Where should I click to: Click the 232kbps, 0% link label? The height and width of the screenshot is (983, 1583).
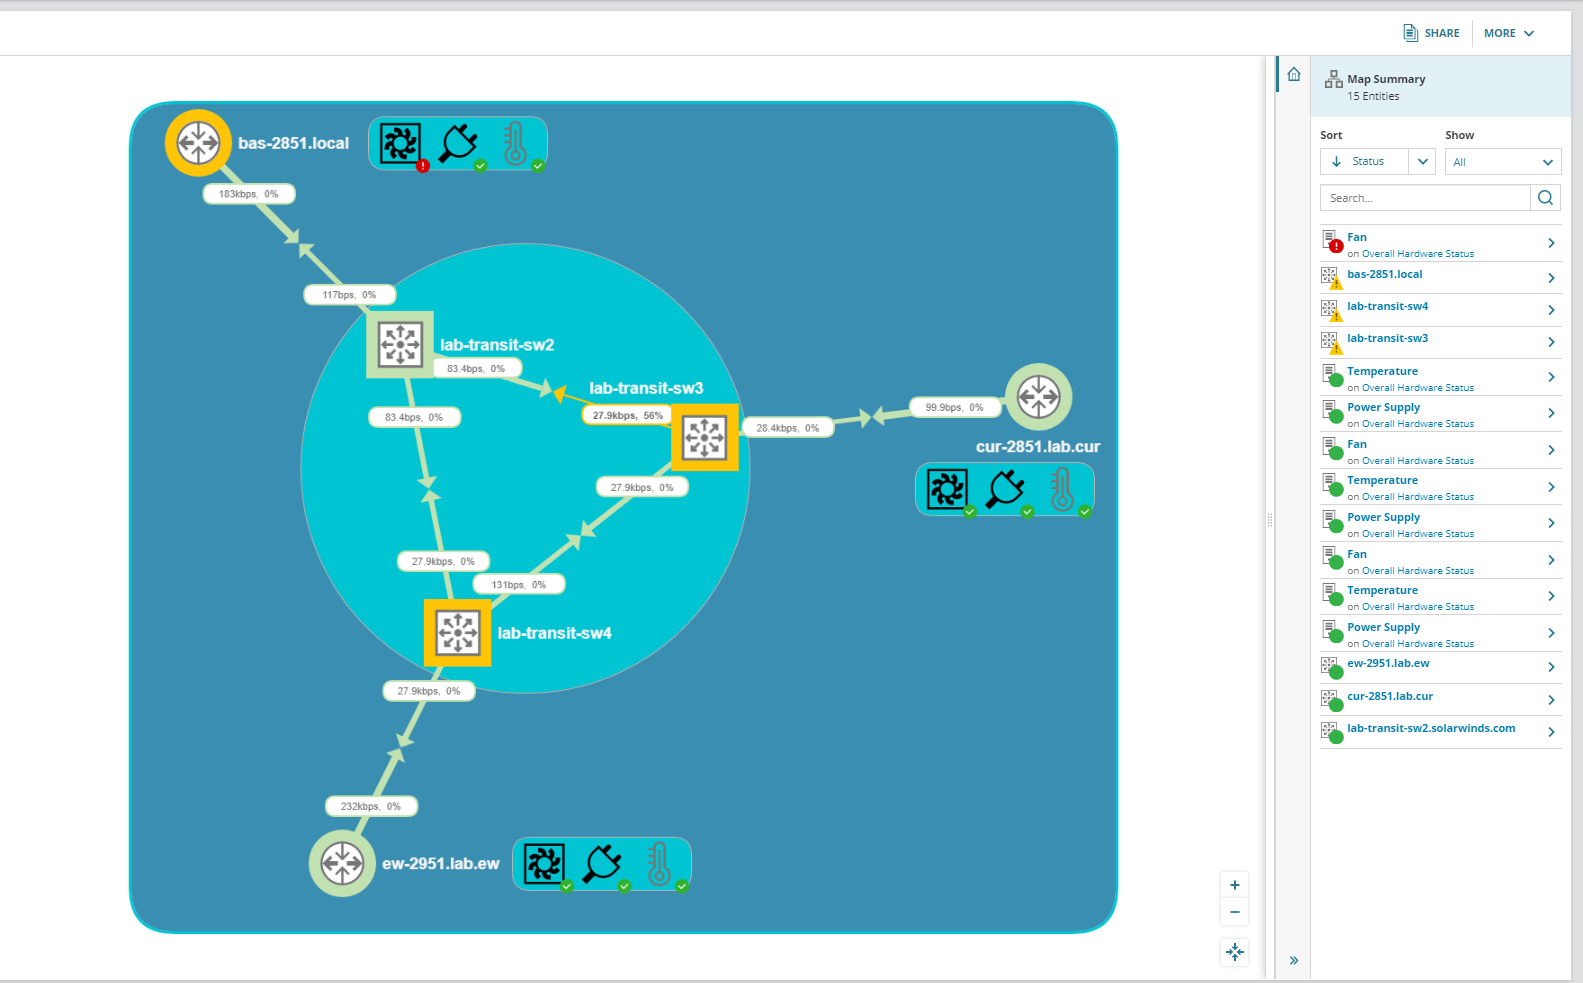(371, 806)
